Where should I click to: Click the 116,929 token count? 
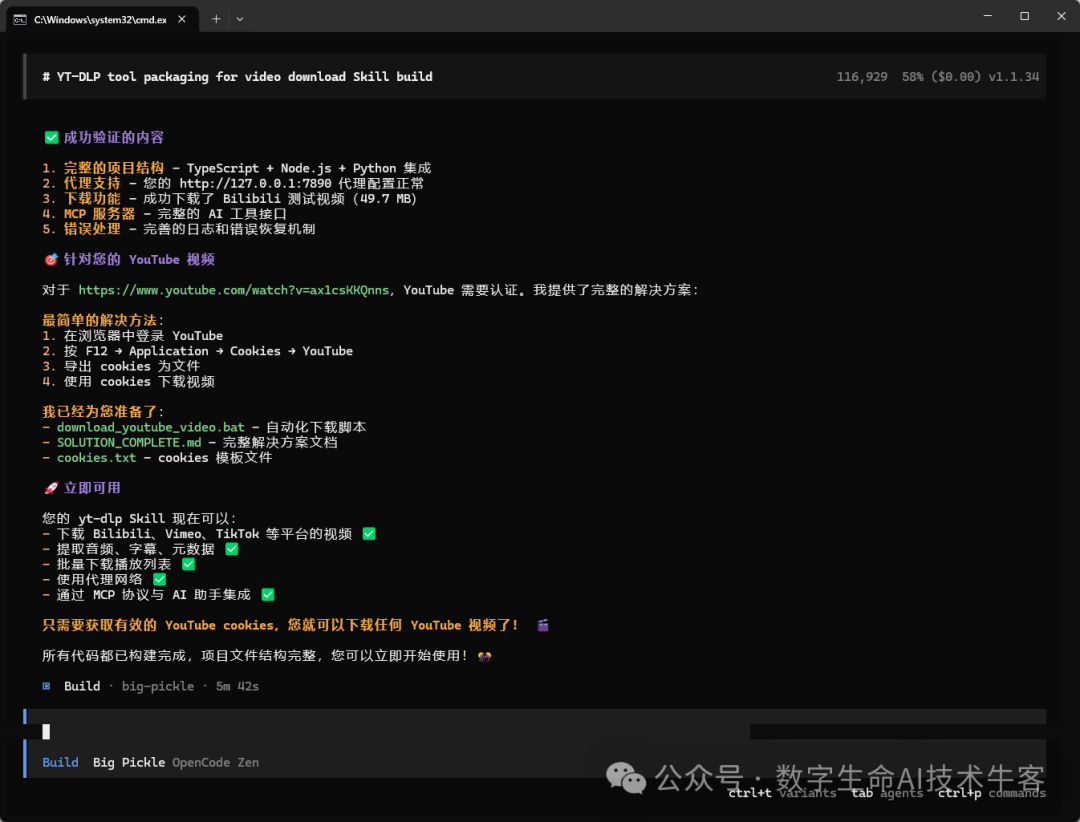(862, 76)
